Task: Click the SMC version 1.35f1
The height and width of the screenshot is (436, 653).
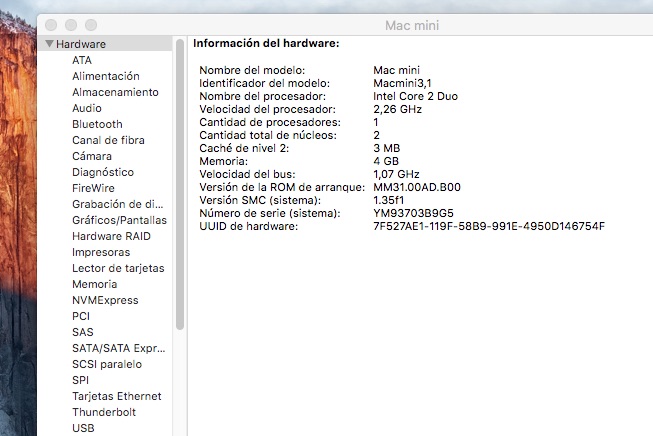Action: [389, 200]
